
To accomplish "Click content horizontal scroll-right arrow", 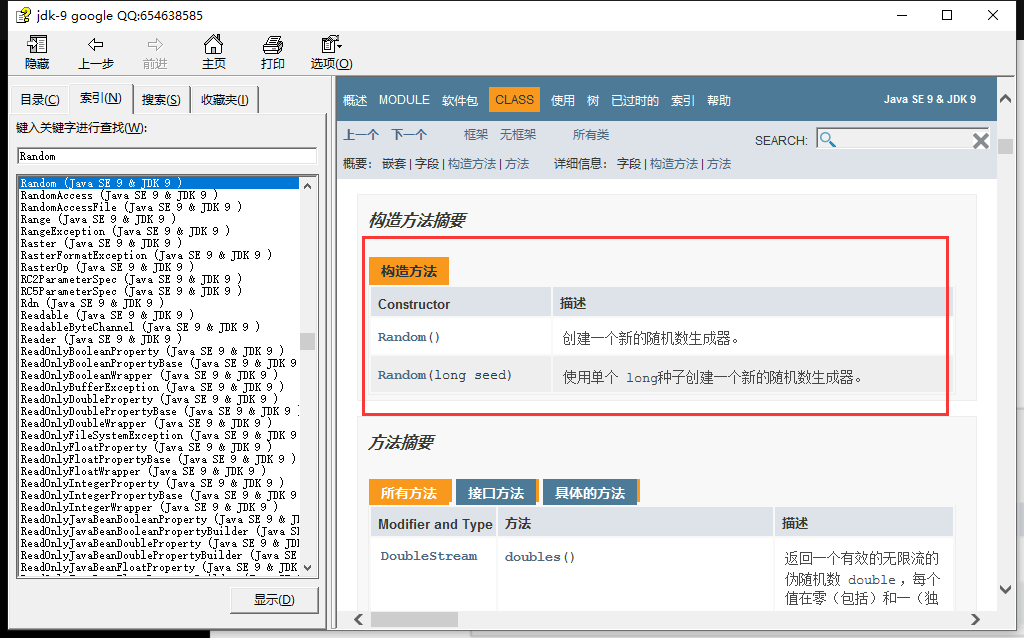I will pyautogui.click(x=975, y=619).
